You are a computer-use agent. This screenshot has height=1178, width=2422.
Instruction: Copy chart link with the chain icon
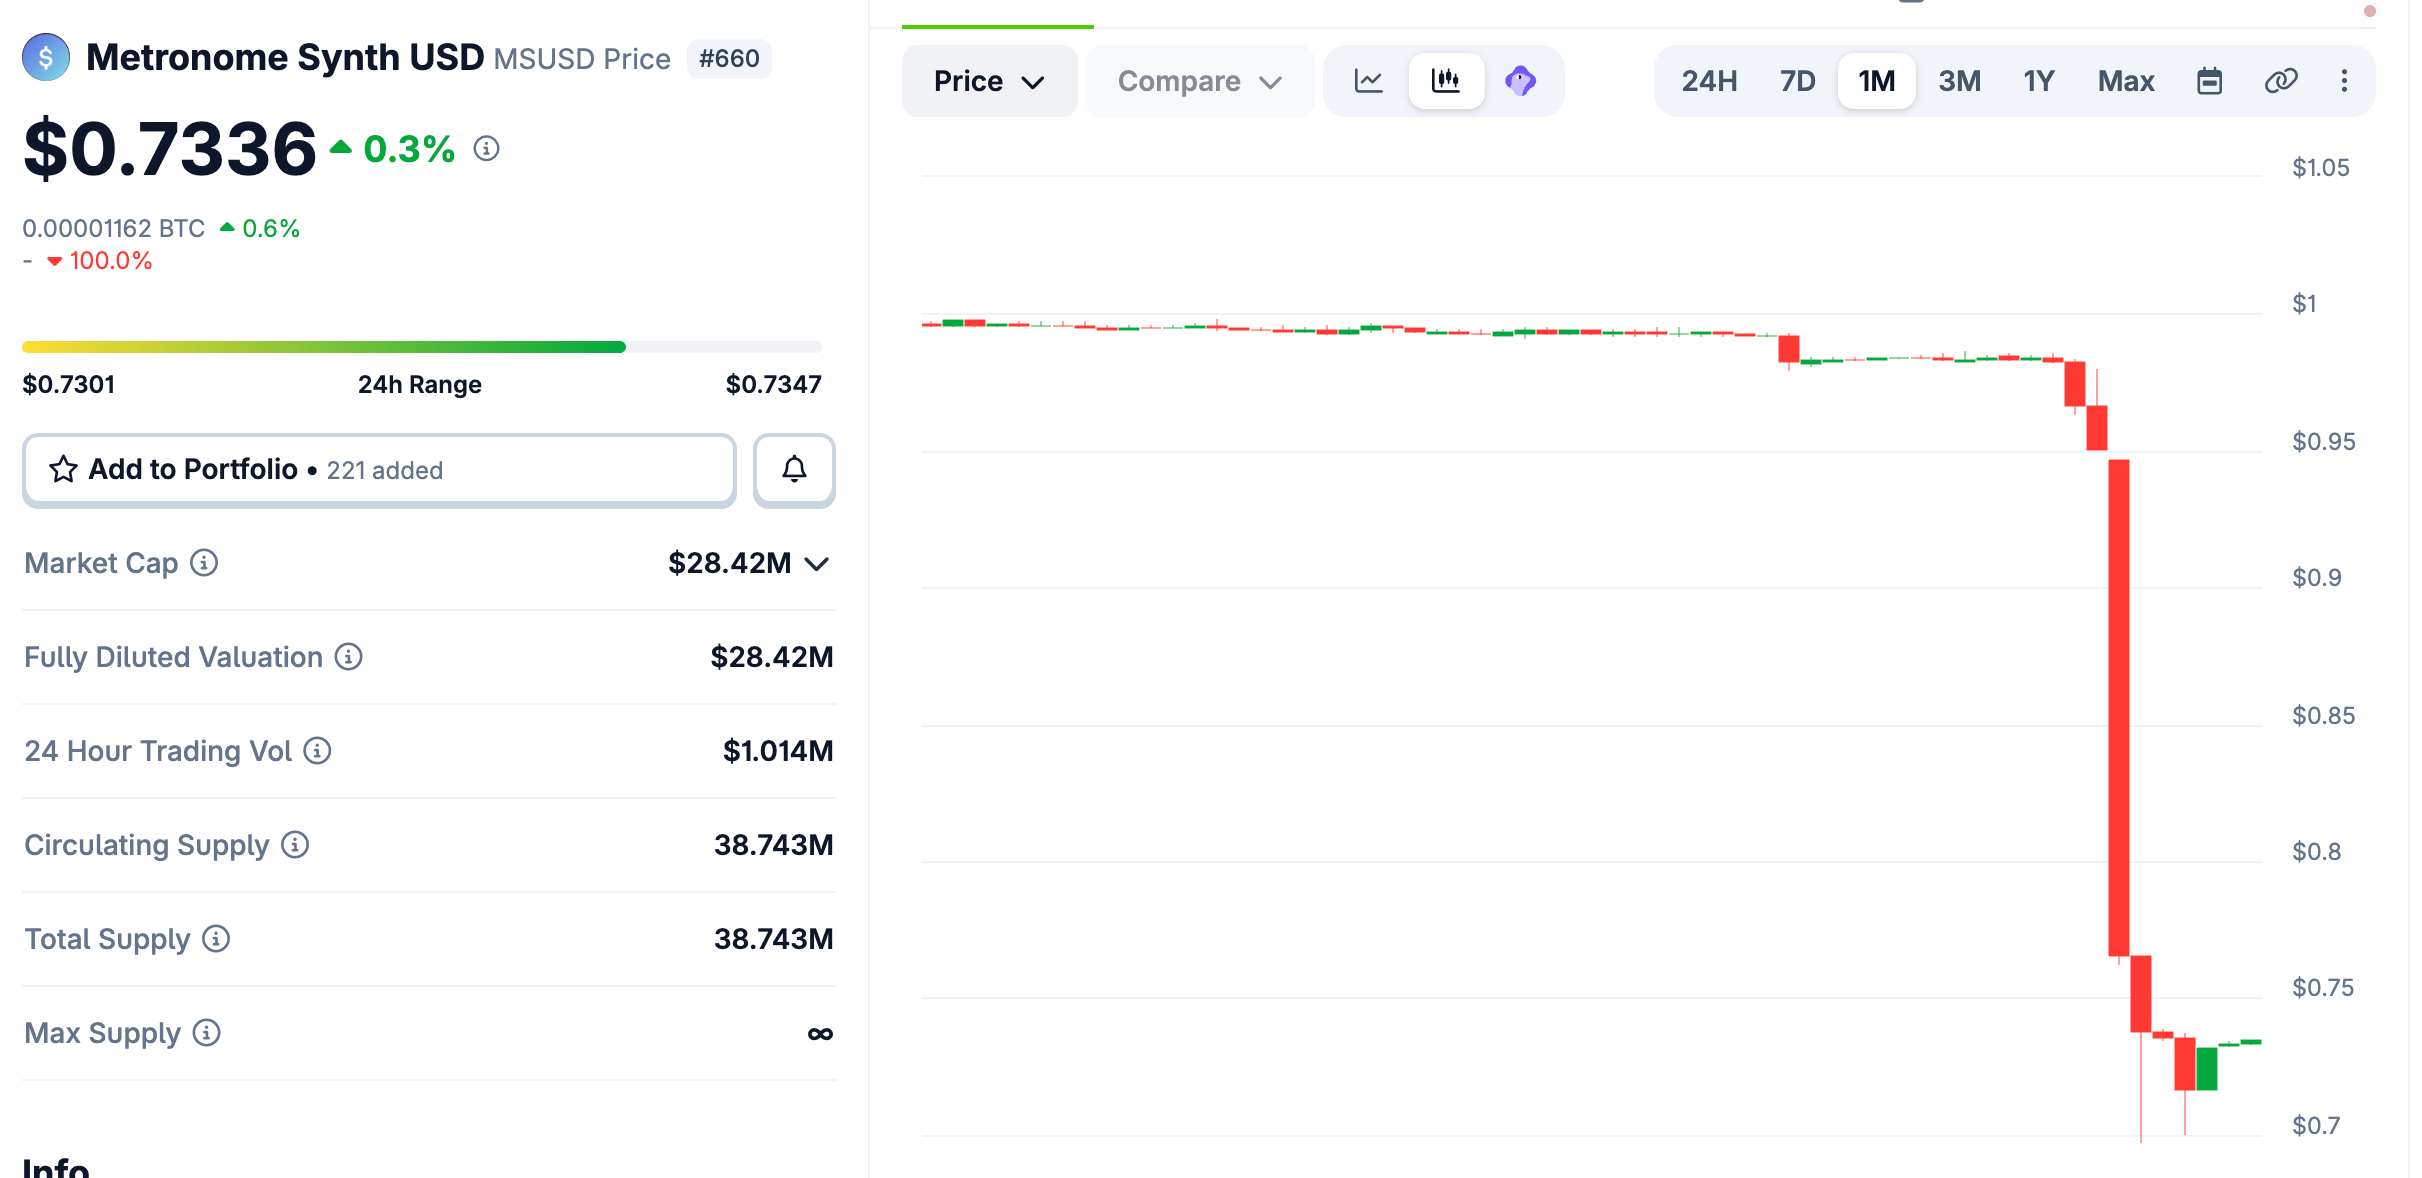[2281, 81]
